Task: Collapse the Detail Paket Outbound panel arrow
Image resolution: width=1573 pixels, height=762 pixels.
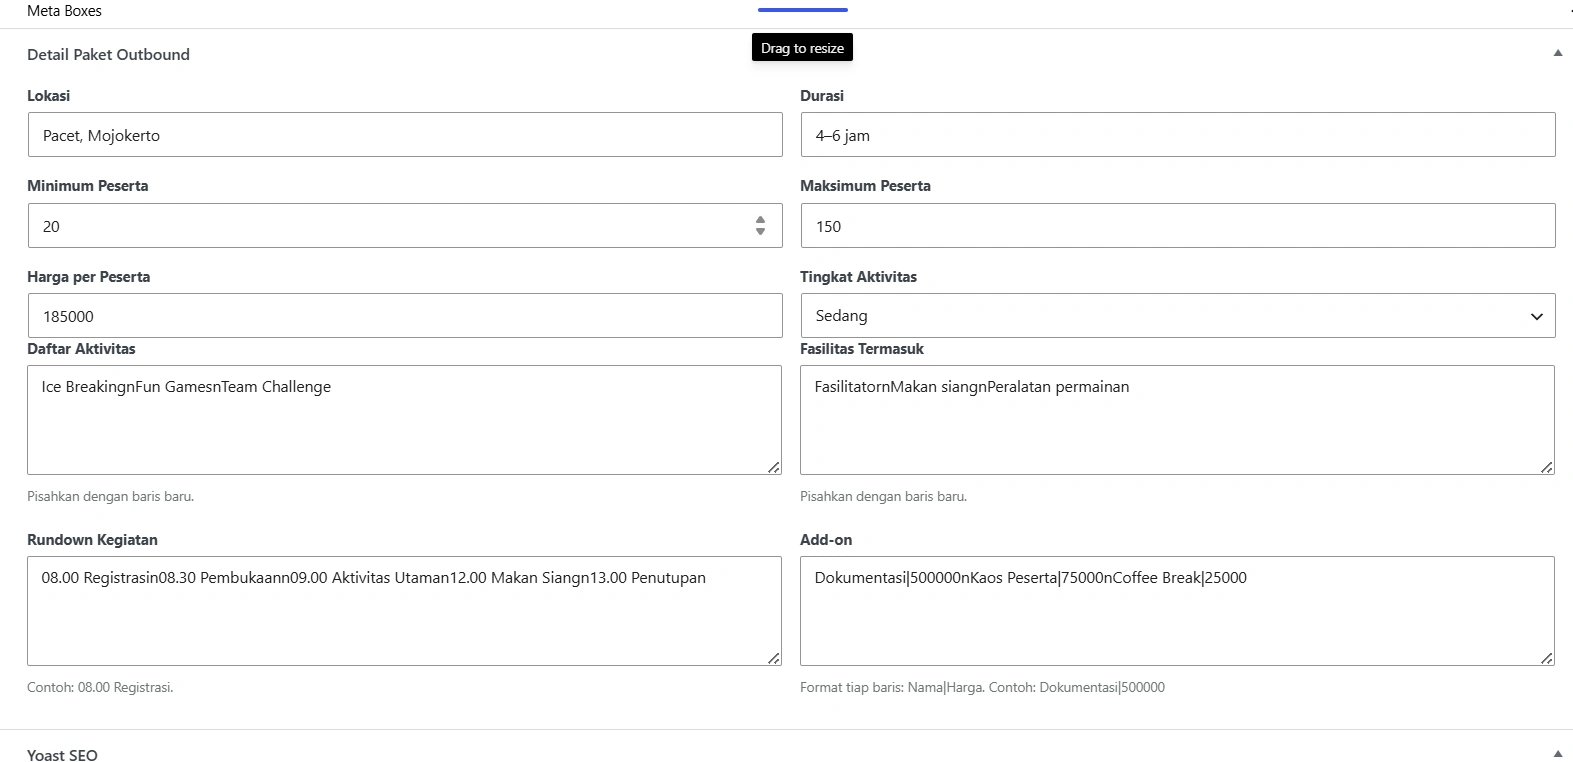Action: click(x=1557, y=53)
